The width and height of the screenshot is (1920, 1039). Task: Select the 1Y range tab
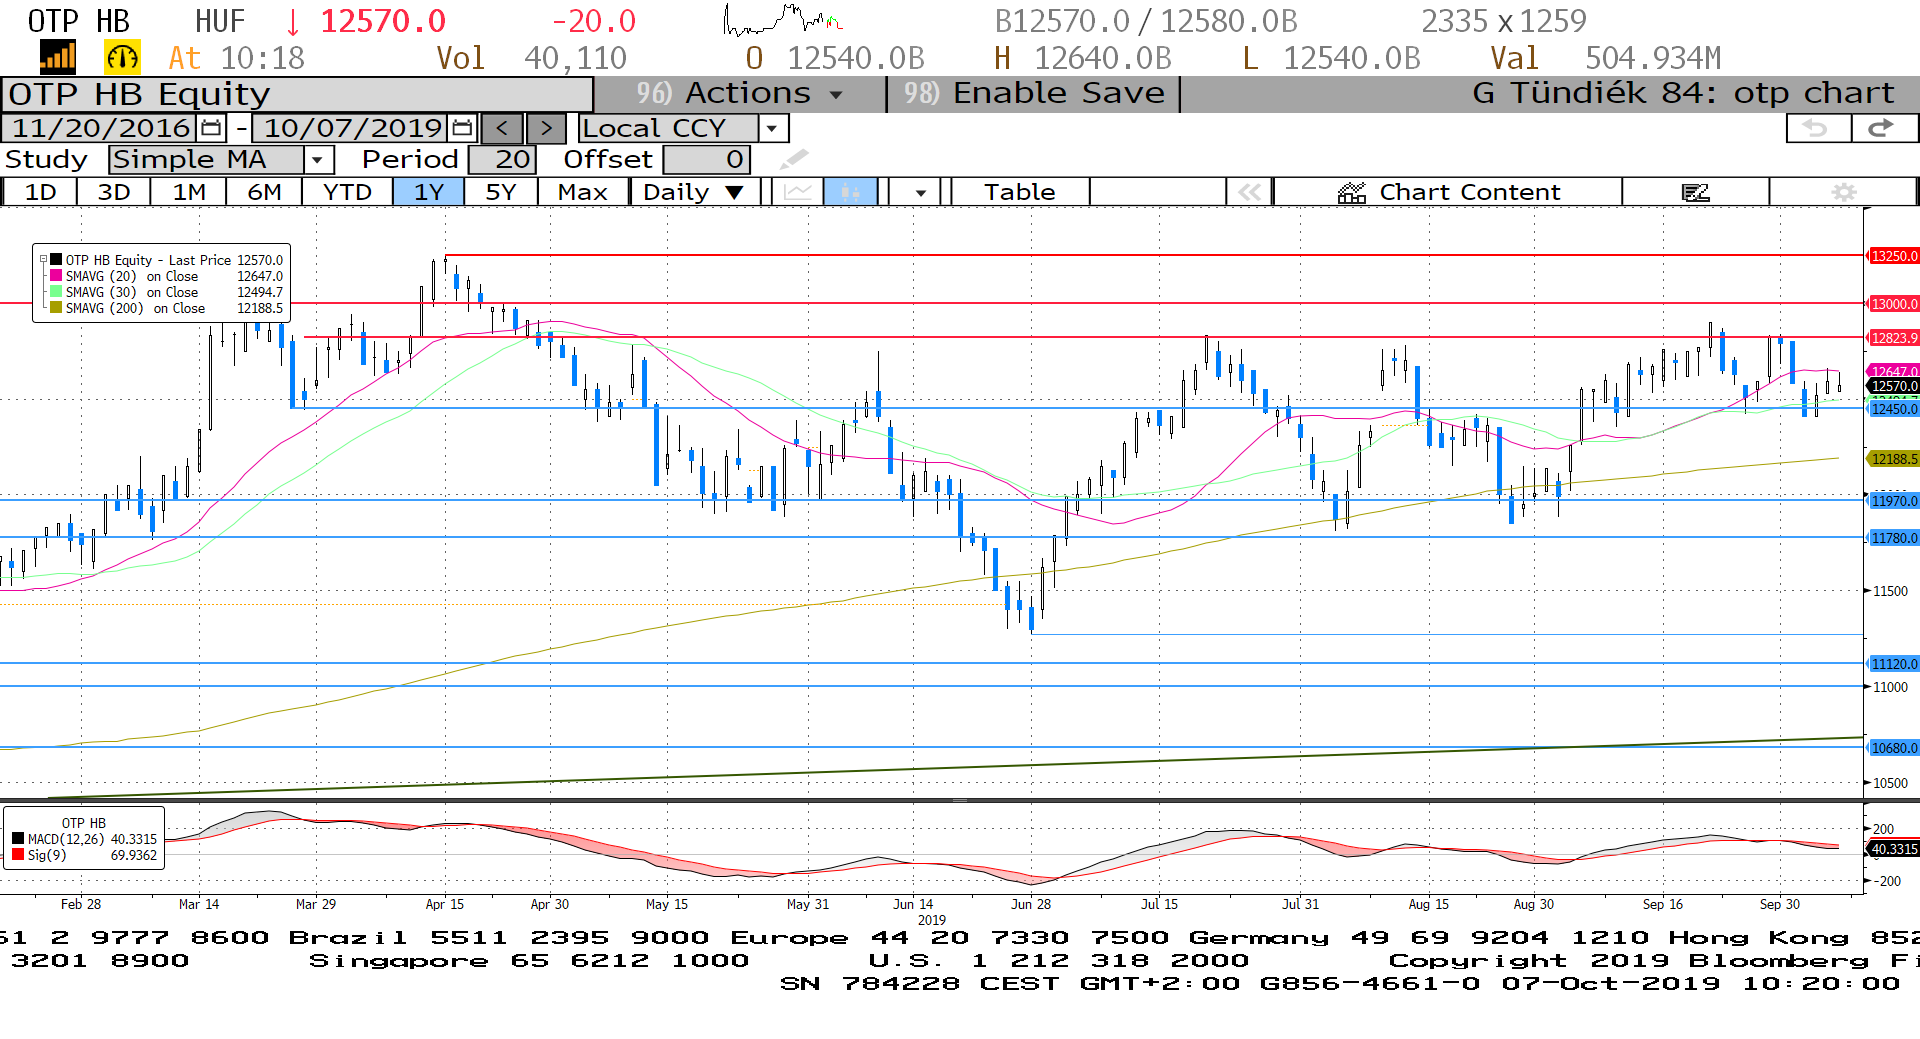click(x=428, y=192)
